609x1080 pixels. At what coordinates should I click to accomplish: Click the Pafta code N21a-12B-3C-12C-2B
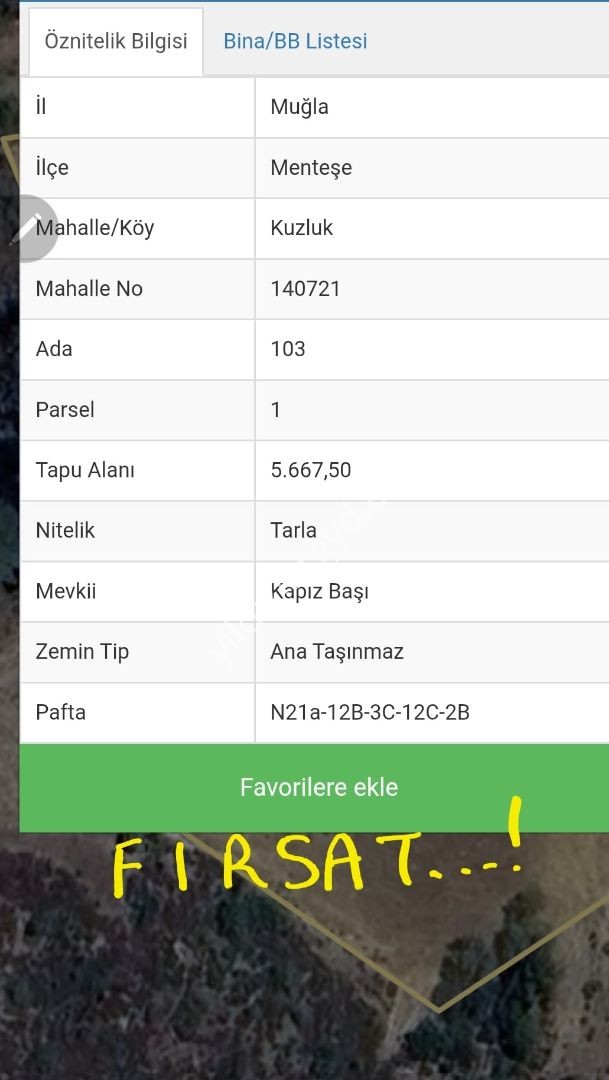click(370, 713)
